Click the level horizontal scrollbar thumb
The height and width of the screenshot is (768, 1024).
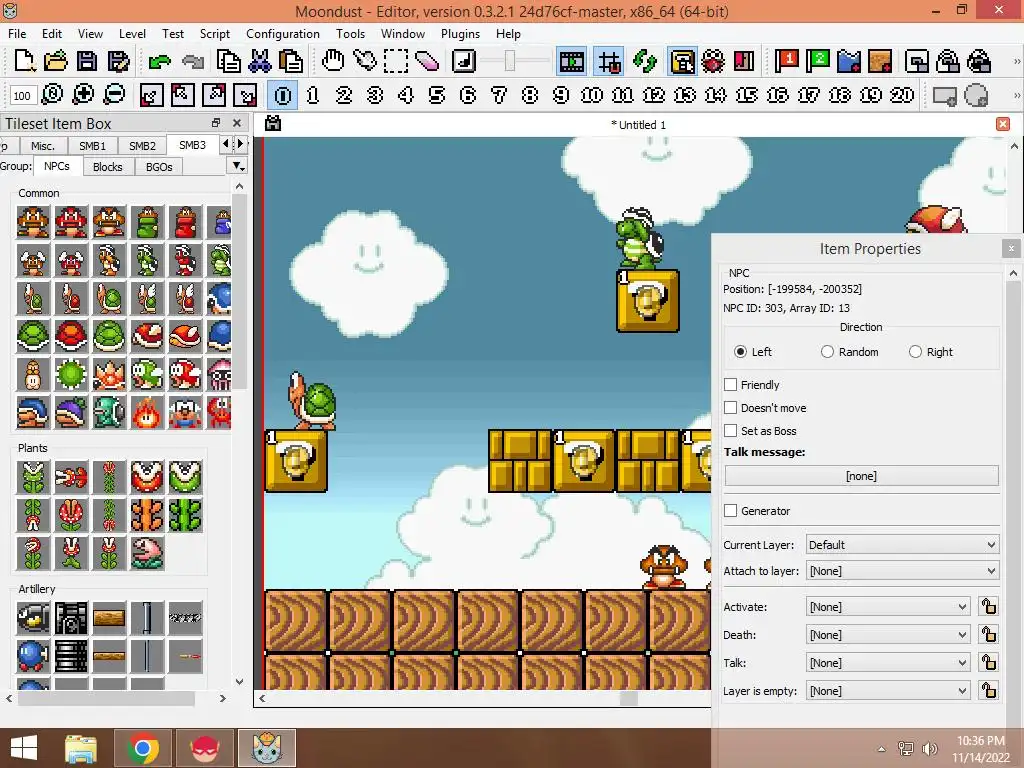coord(628,698)
